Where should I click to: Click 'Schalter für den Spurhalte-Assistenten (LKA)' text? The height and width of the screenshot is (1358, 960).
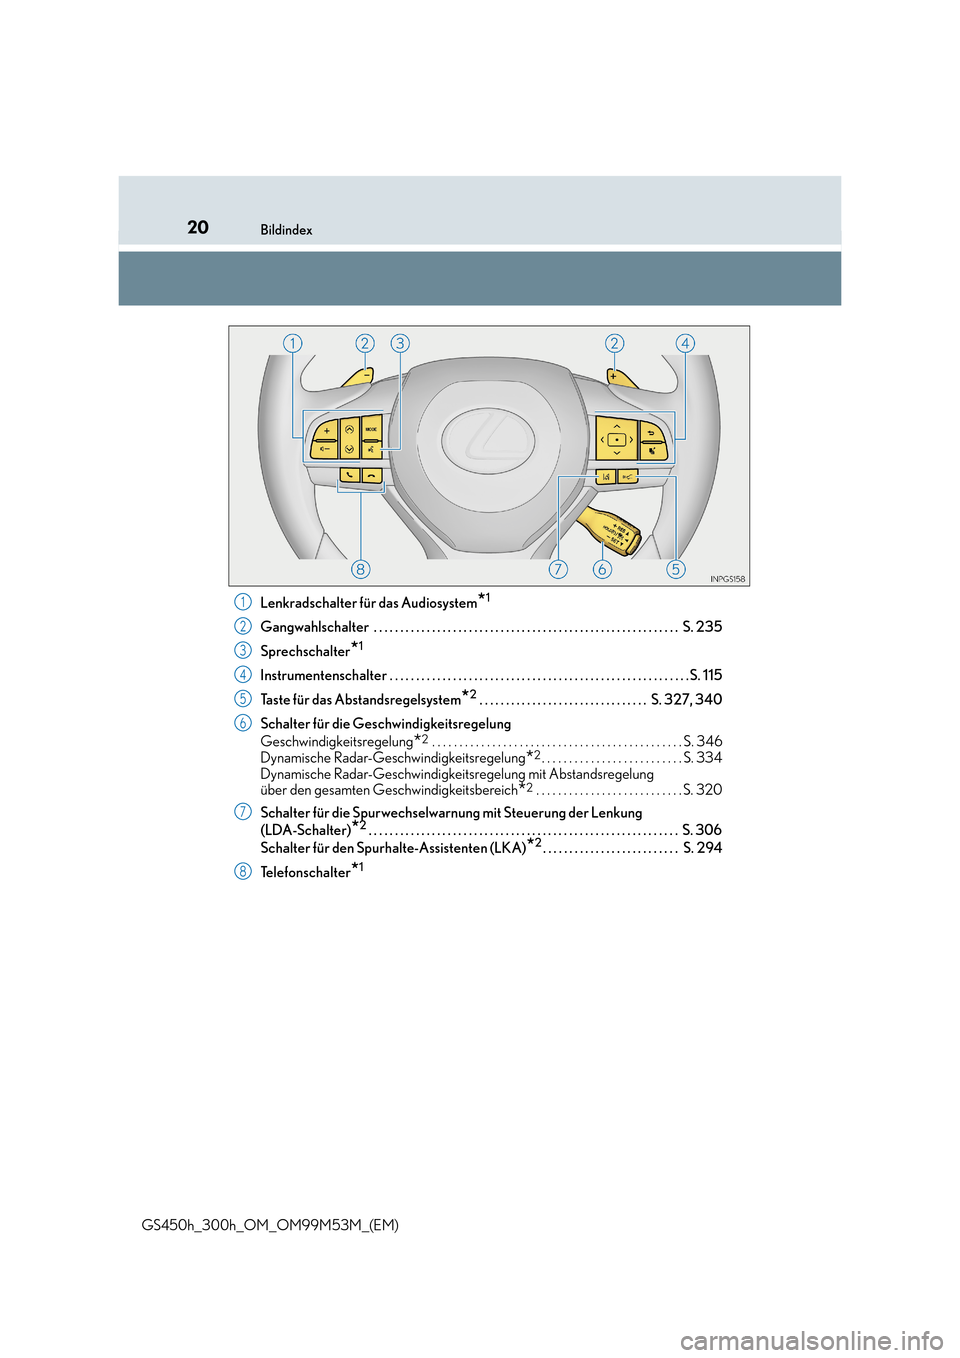coord(393,848)
